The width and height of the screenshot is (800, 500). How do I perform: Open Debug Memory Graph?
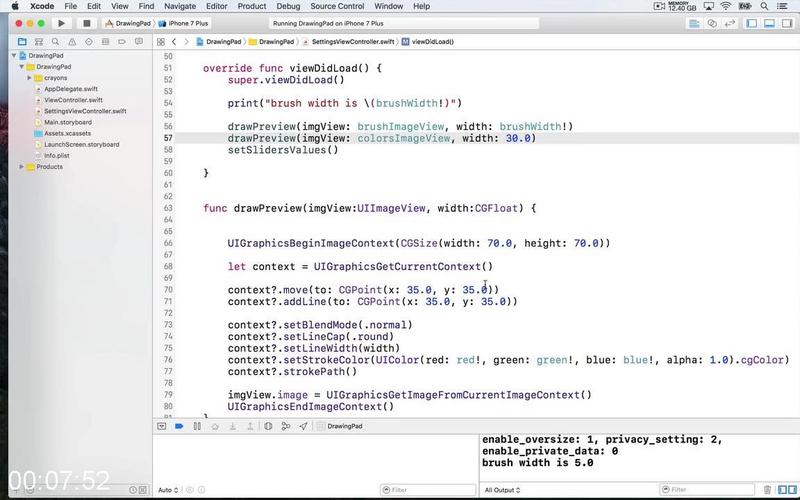point(286,426)
